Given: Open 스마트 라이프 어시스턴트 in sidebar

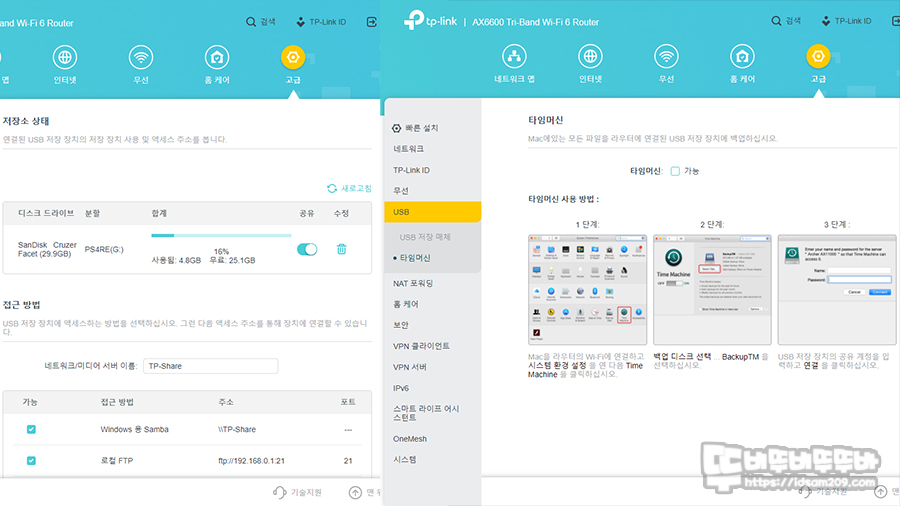Looking at the screenshot, I should click(x=426, y=413).
